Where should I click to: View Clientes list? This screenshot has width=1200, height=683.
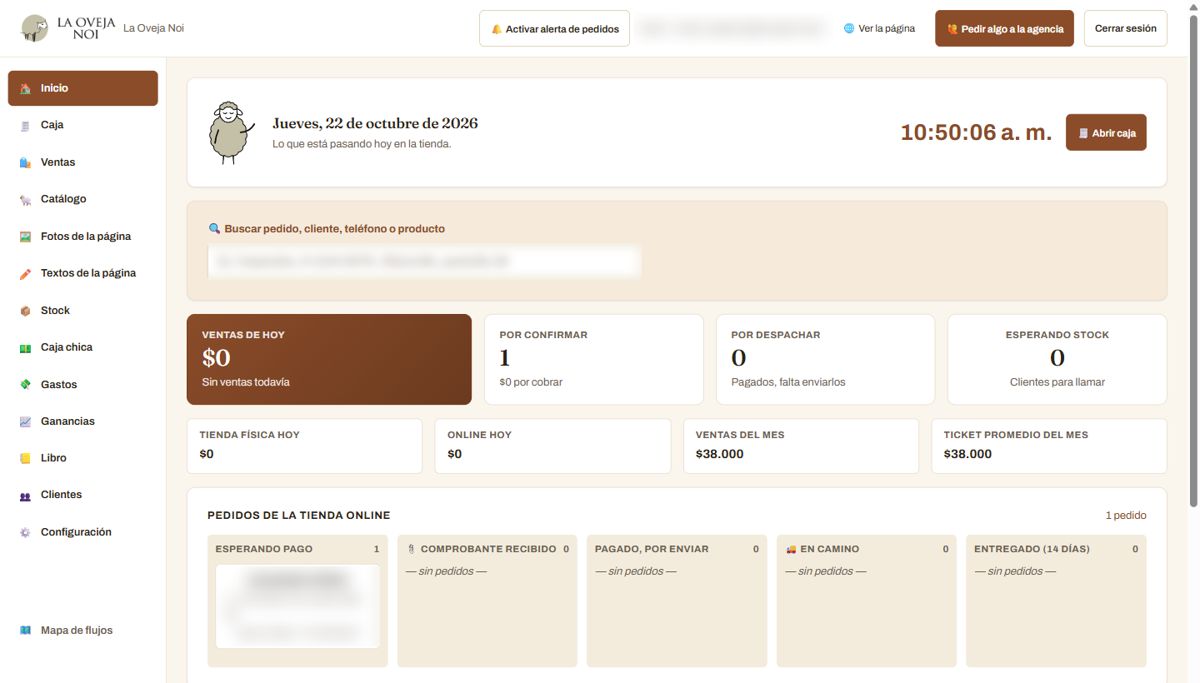[83, 495]
